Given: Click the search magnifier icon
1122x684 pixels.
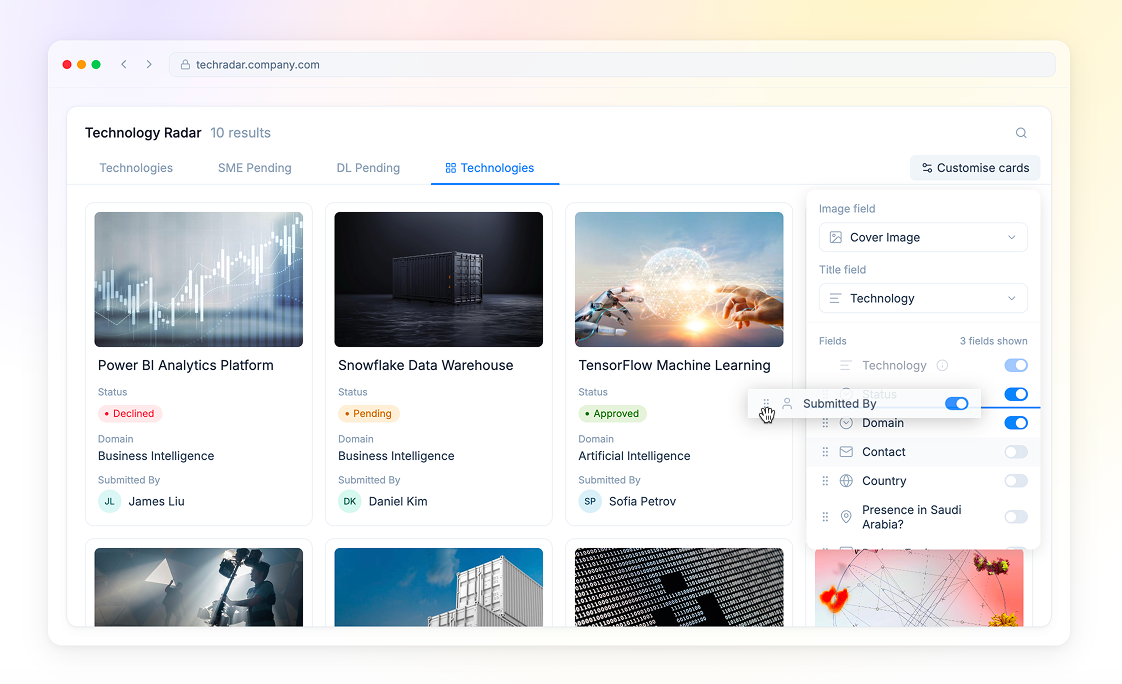Looking at the screenshot, I should 1021,133.
